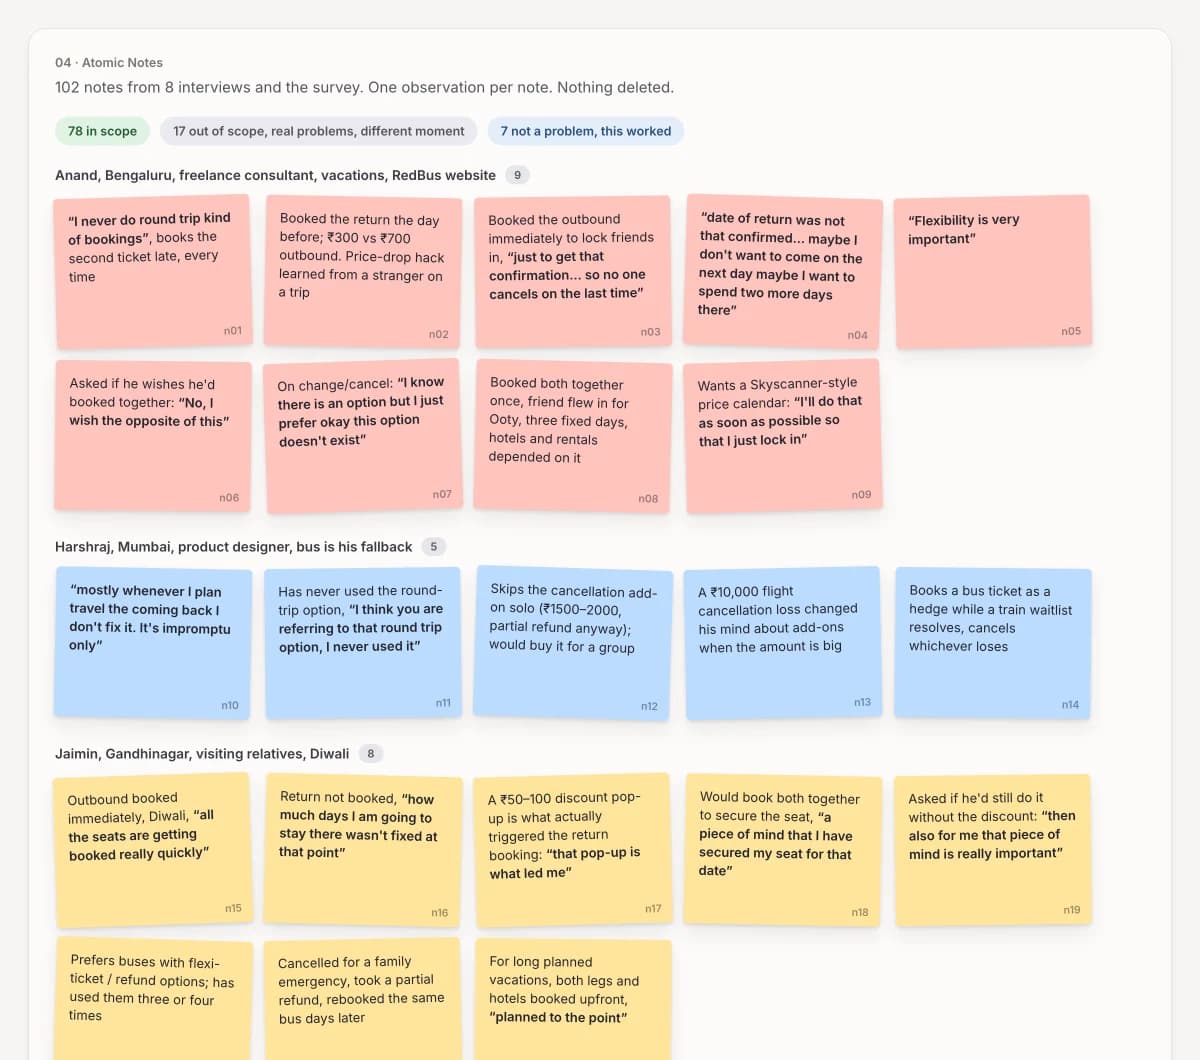Select note 'Would book both together to secure the seat'

tap(783, 850)
